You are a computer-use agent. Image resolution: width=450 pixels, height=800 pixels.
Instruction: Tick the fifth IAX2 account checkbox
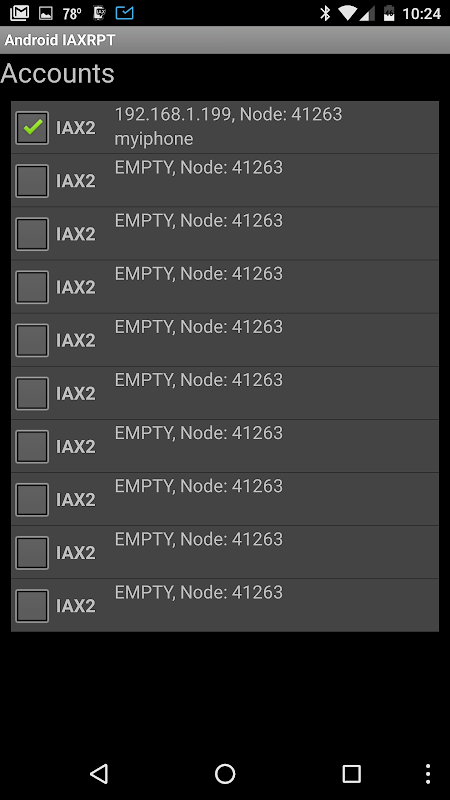[x=32, y=340]
